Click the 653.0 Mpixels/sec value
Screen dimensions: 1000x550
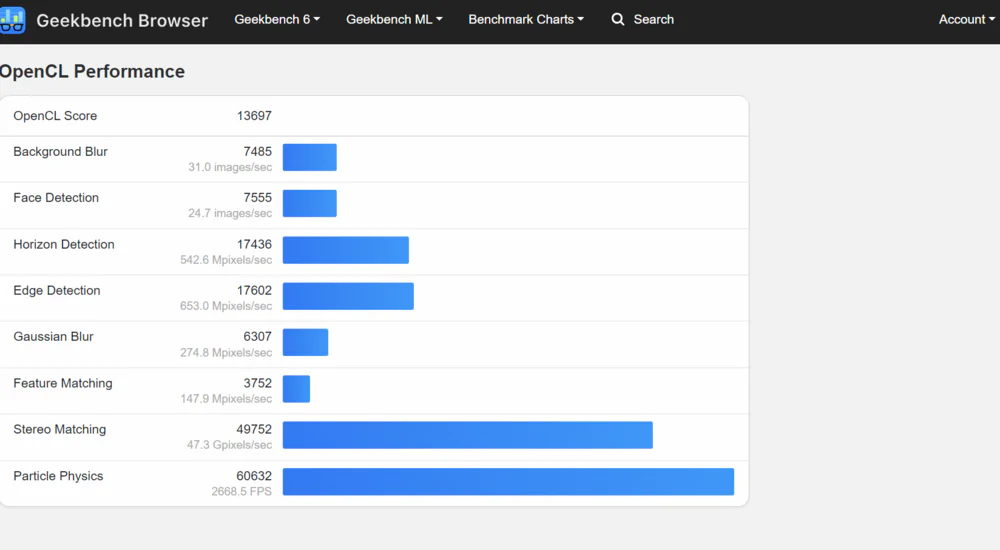226,306
